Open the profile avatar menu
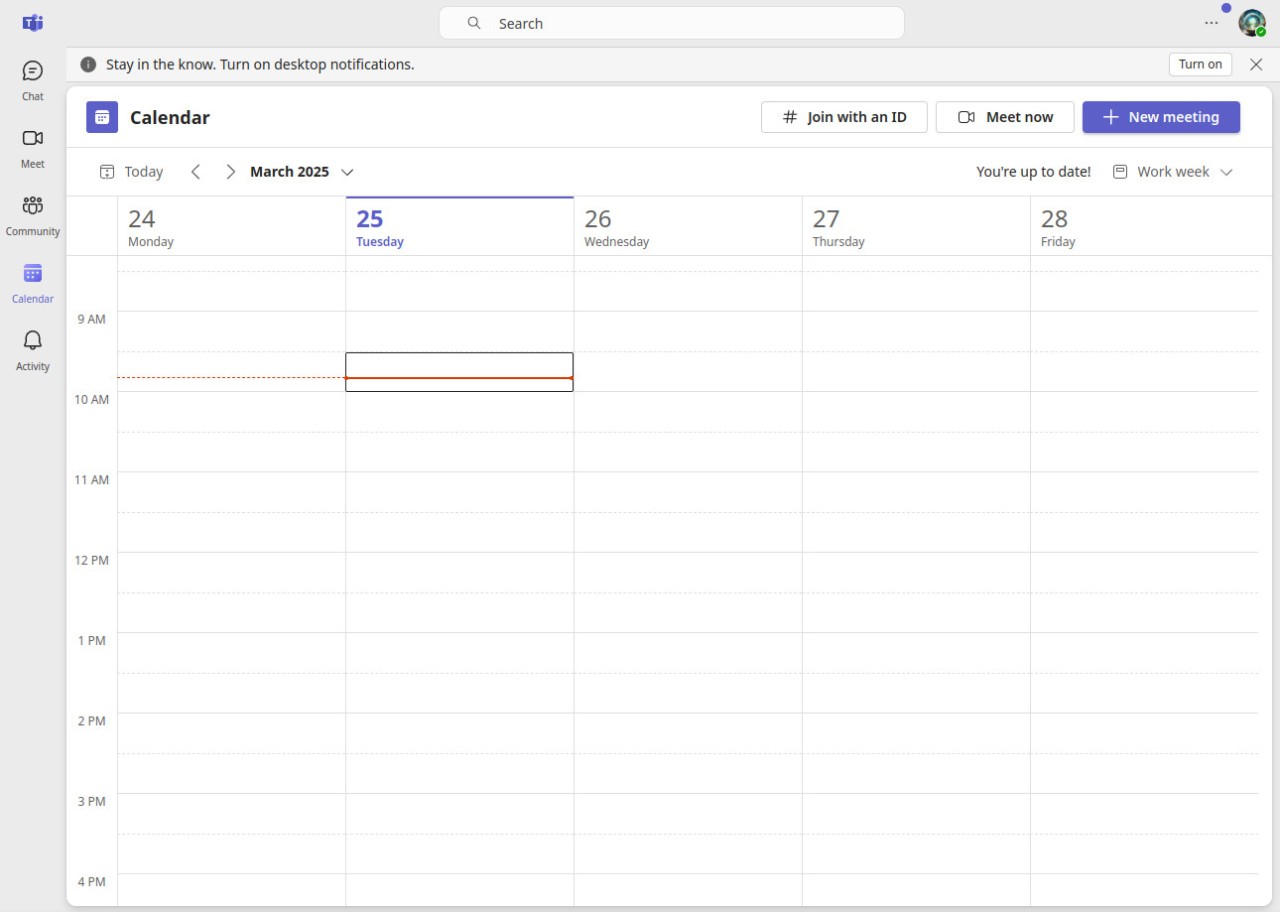 pyautogui.click(x=1252, y=23)
